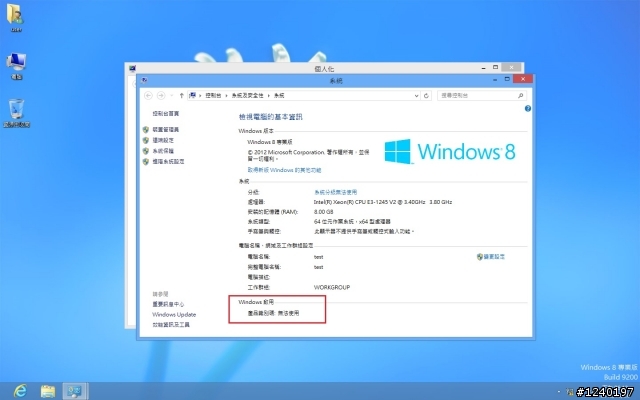The width and height of the screenshot is (640, 400).
Task: Click the magnifier search icon
Action: coord(520,96)
